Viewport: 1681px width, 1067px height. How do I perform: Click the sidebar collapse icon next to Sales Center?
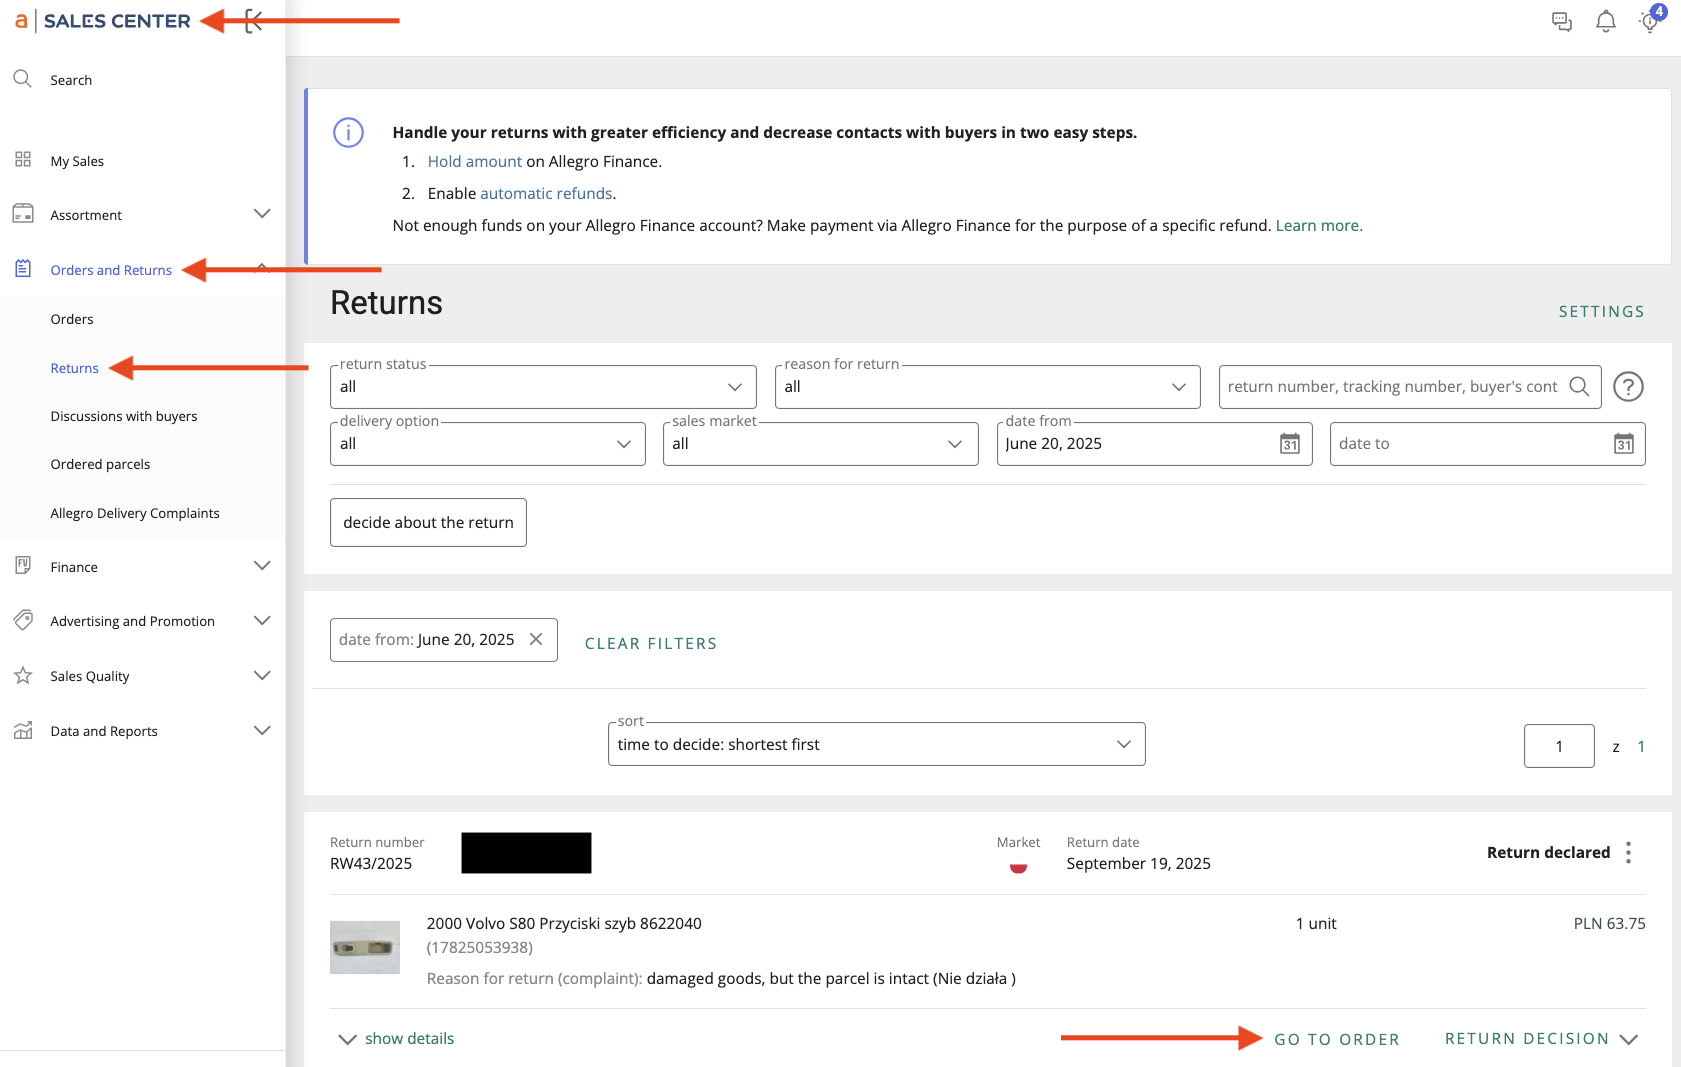click(x=254, y=21)
